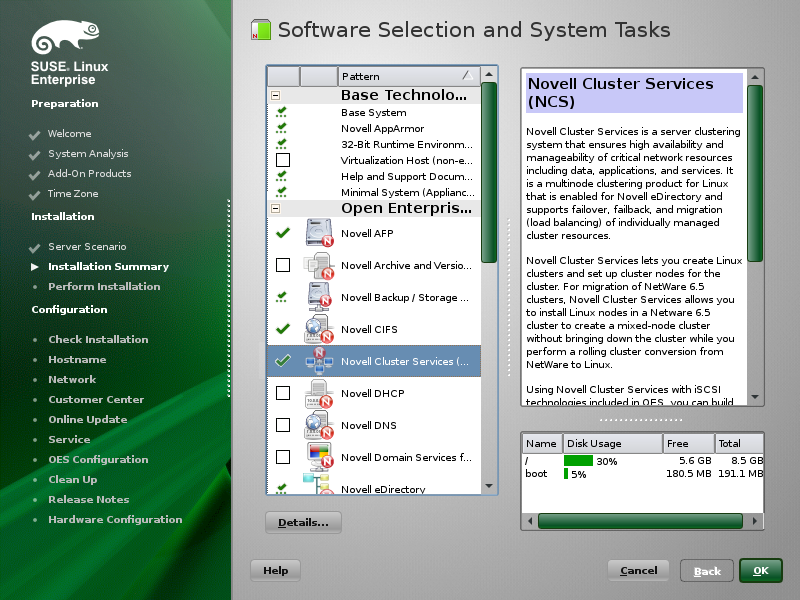
Task: Click the Novell Cluster Services network icon
Action: 319,361
